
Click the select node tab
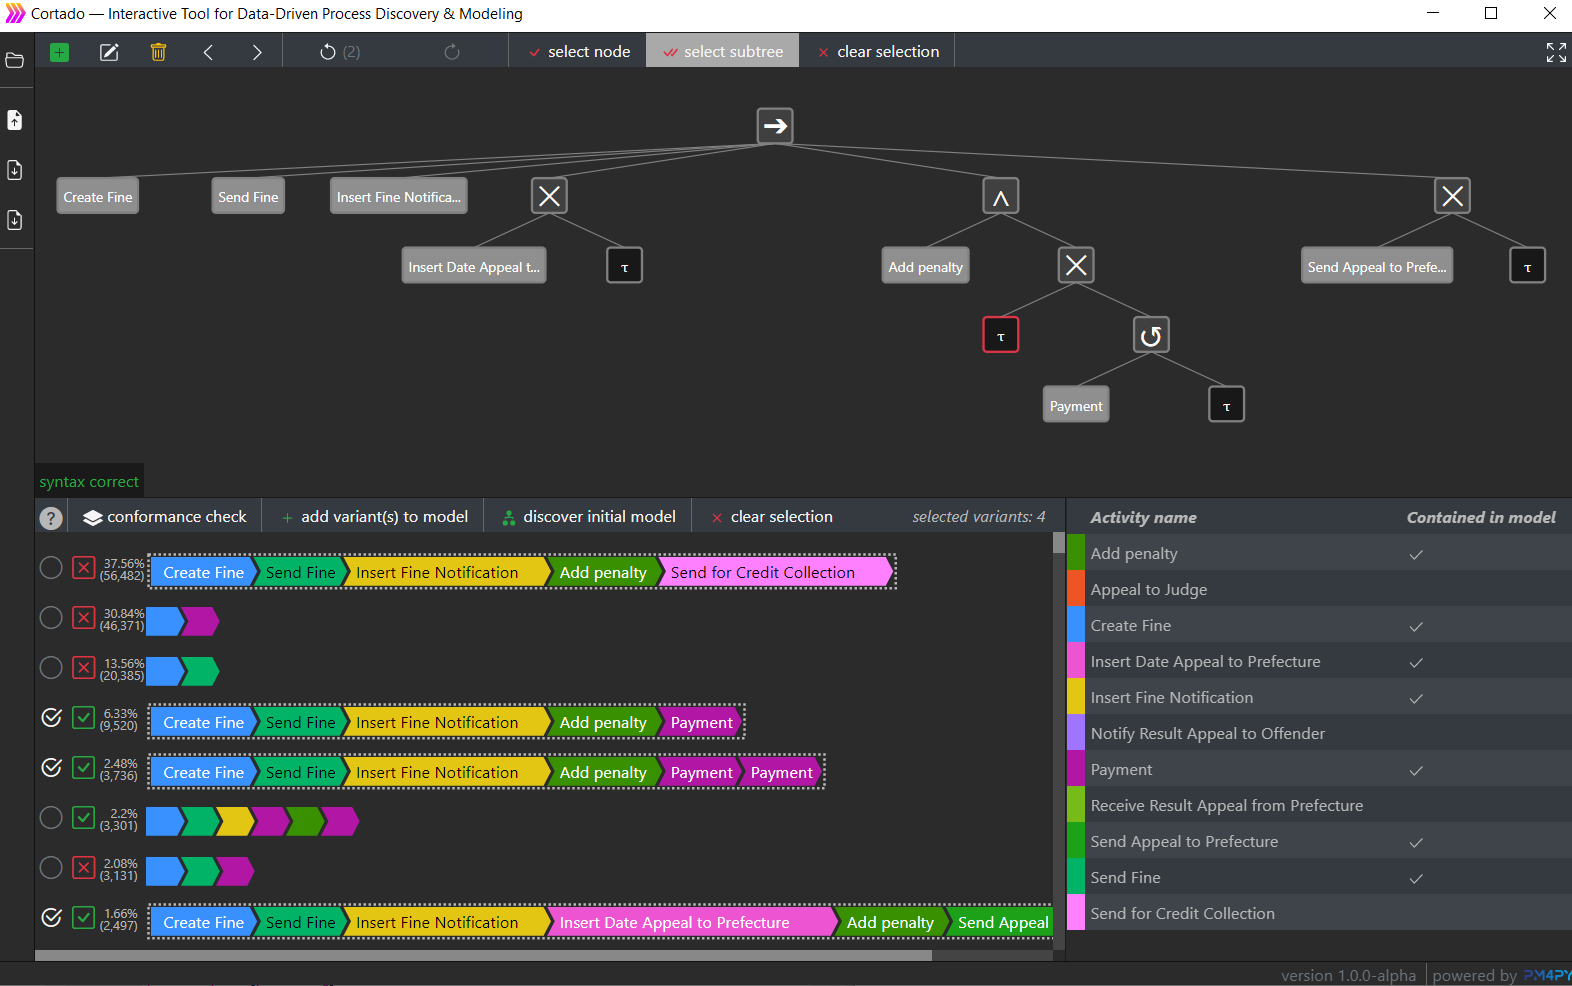(579, 52)
